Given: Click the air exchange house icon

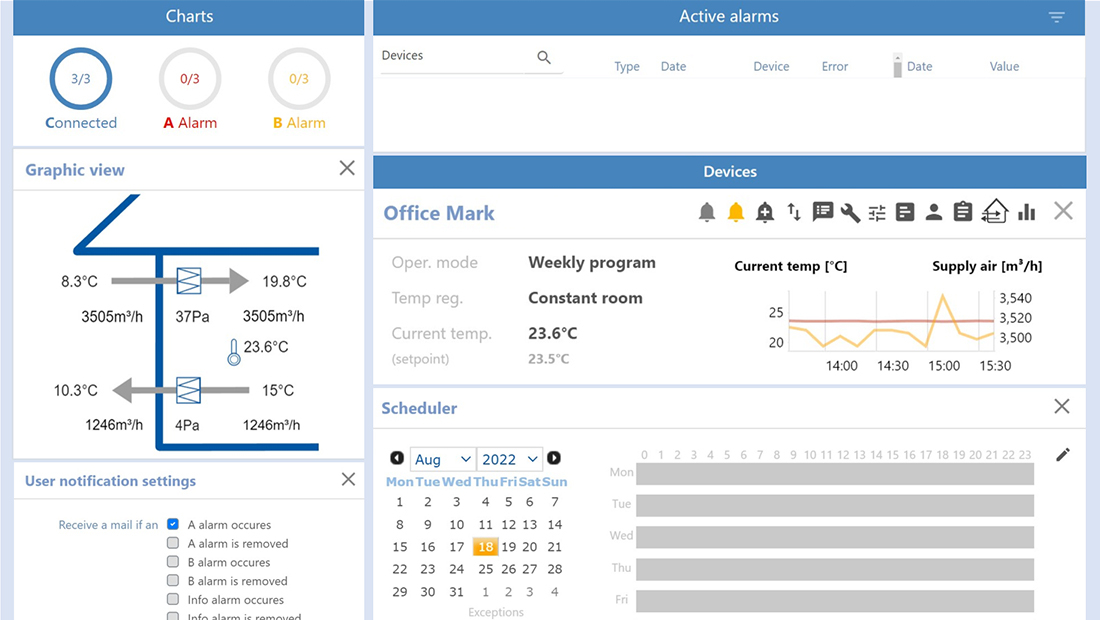Looking at the screenshot, I should click(x=994, y=212).
